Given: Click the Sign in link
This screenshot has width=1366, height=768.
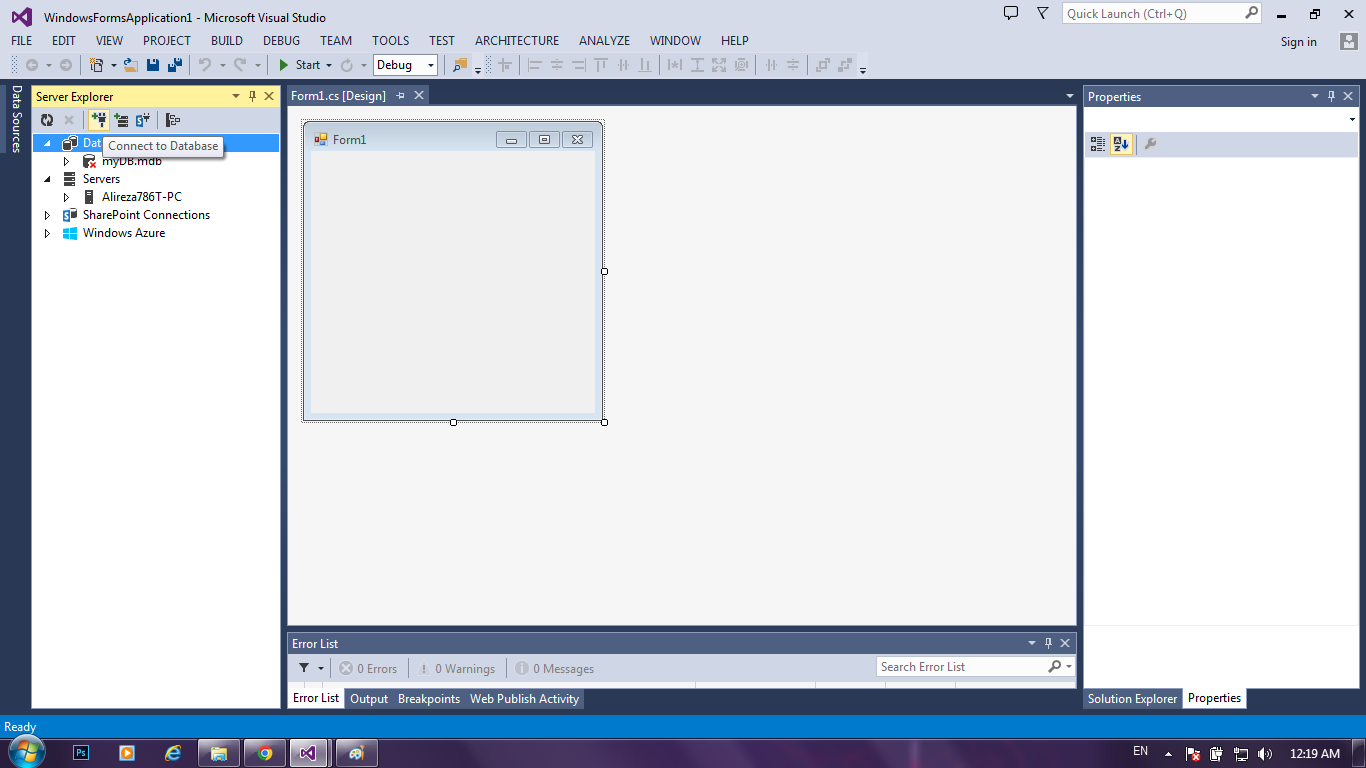Looking at the screenshot, I should [x=1298, y=42].
